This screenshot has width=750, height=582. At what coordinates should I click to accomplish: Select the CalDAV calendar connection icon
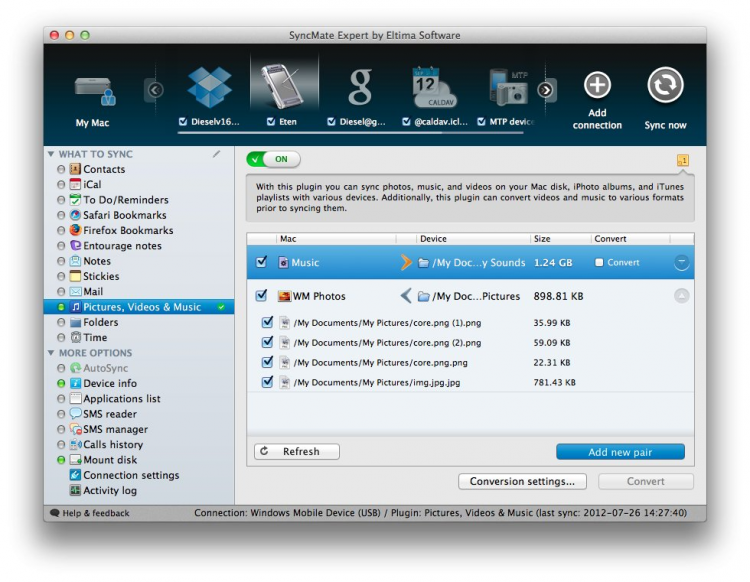434,87
